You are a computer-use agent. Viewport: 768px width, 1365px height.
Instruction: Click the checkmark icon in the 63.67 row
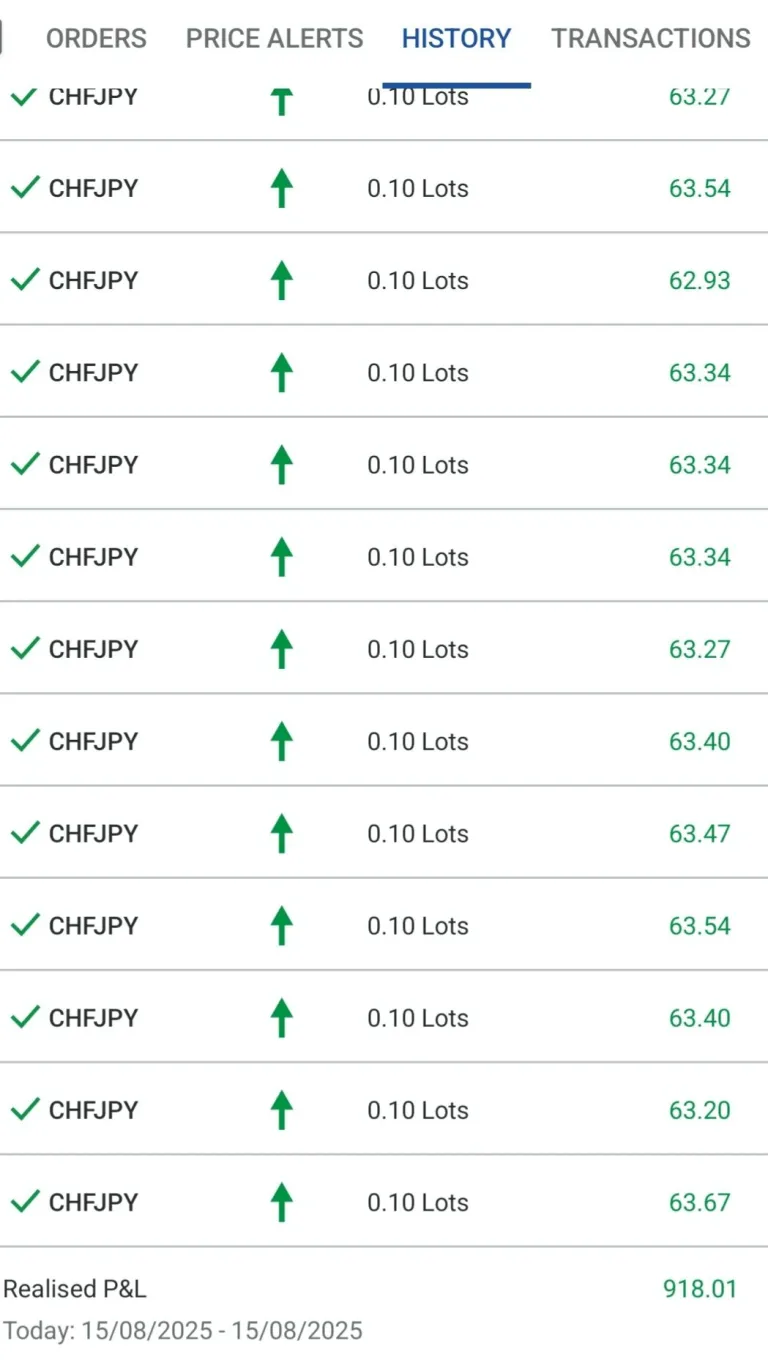[x=24, y=1201]
